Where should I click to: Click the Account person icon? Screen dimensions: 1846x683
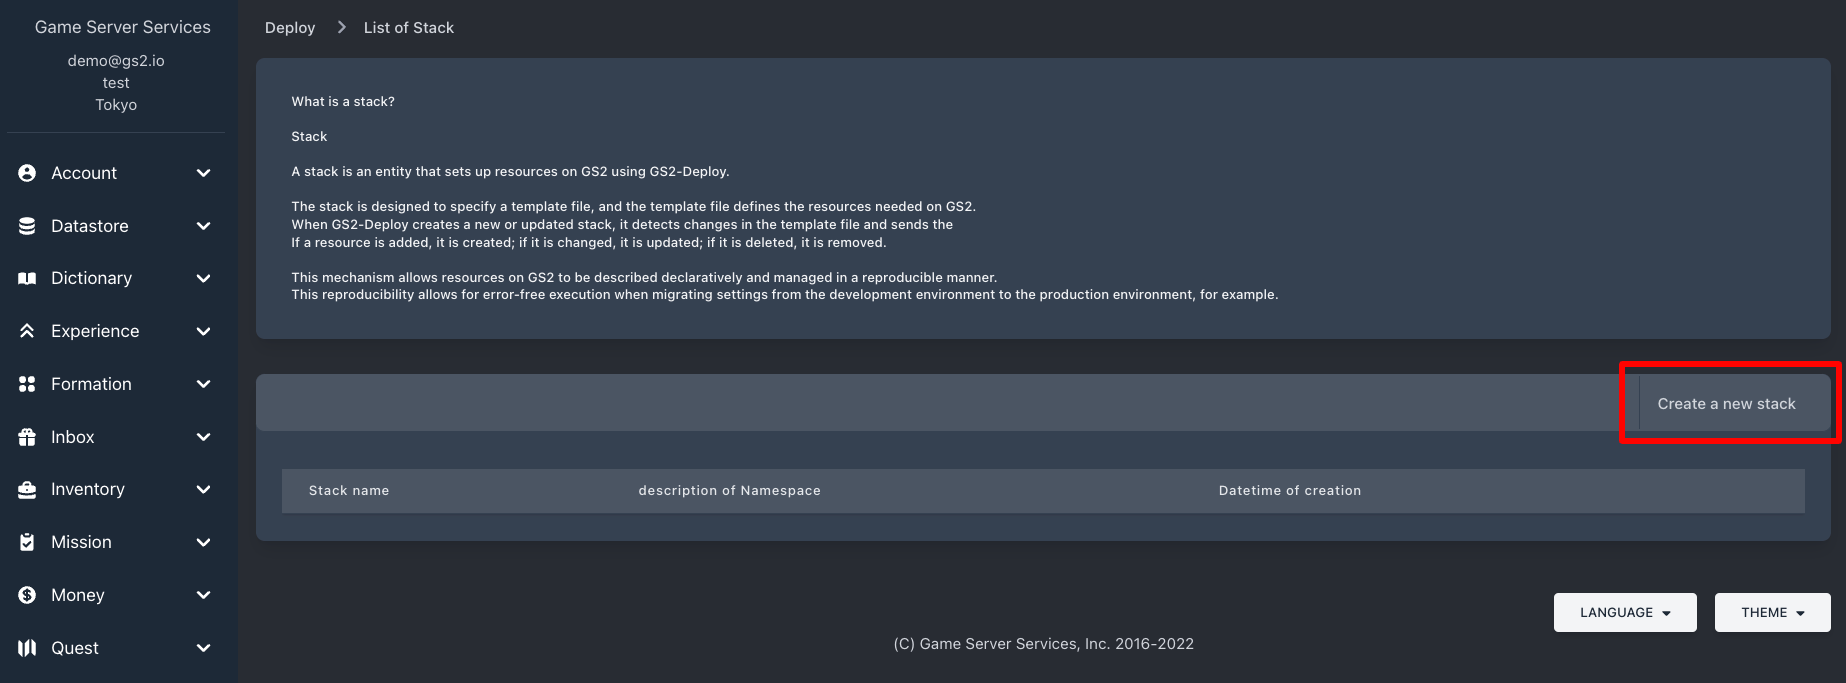pyautogui.click(x=27, y=173)
